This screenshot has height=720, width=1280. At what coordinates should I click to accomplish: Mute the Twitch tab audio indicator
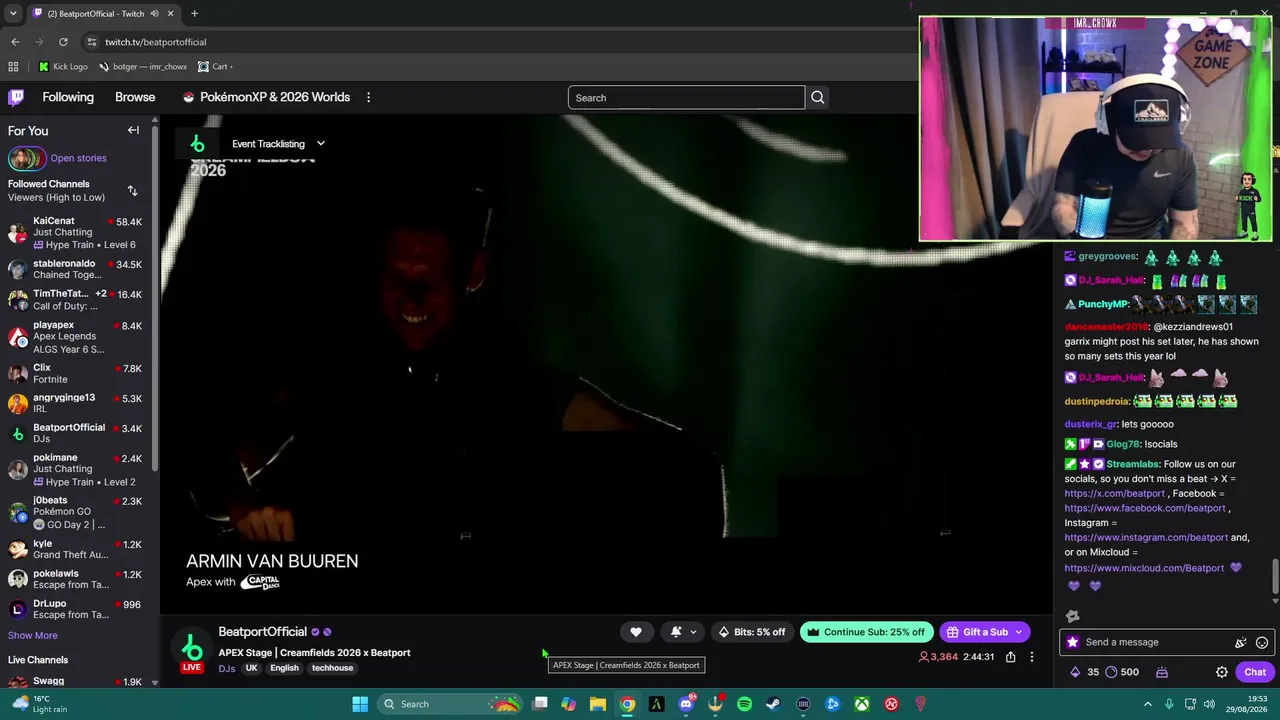(x=155, y=14)
